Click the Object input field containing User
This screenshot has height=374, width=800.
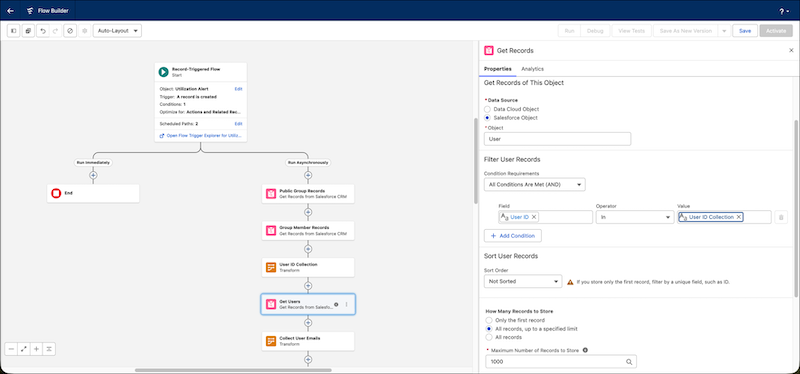tap(557, 139)
